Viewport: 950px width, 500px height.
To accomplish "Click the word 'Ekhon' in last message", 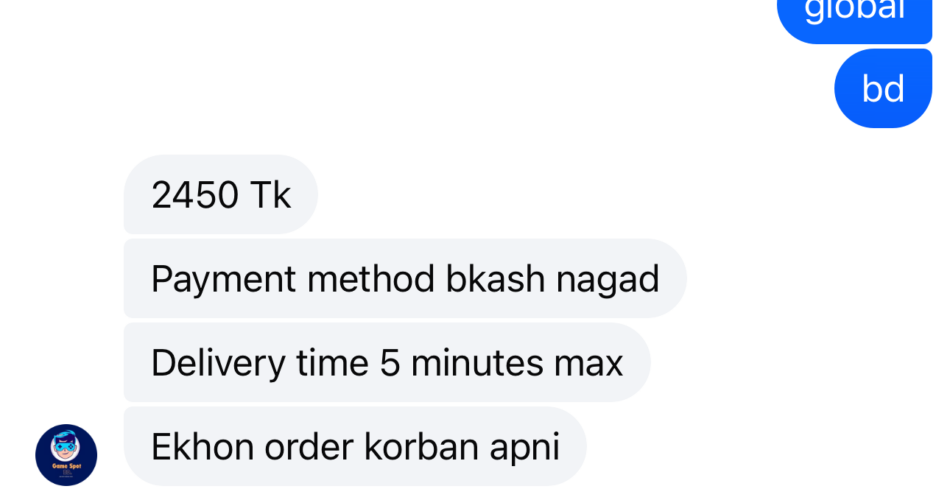I will pyautogui.click(x=202, y=447).
